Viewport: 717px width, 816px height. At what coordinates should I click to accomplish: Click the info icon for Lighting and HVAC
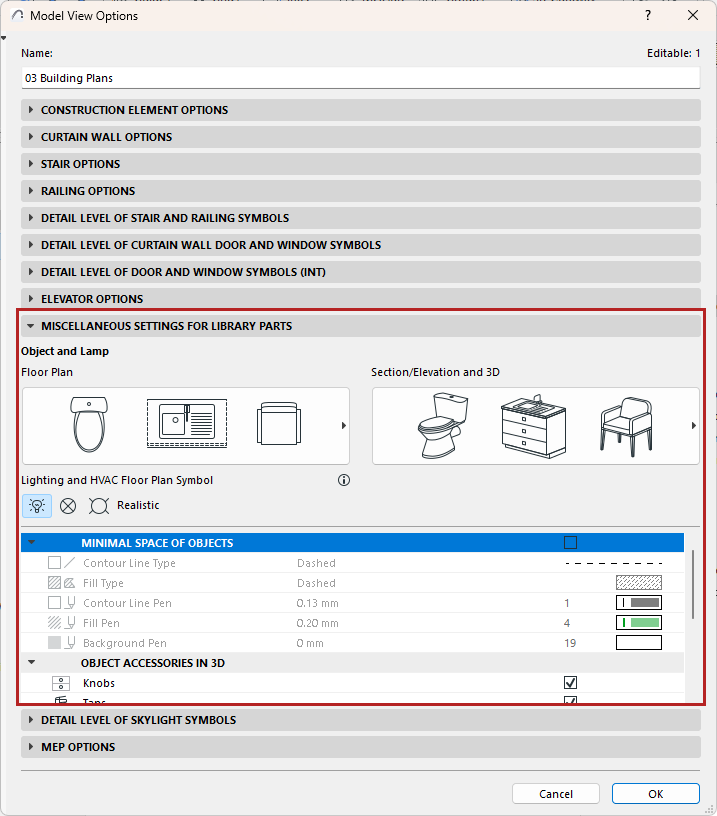[344, 480]
